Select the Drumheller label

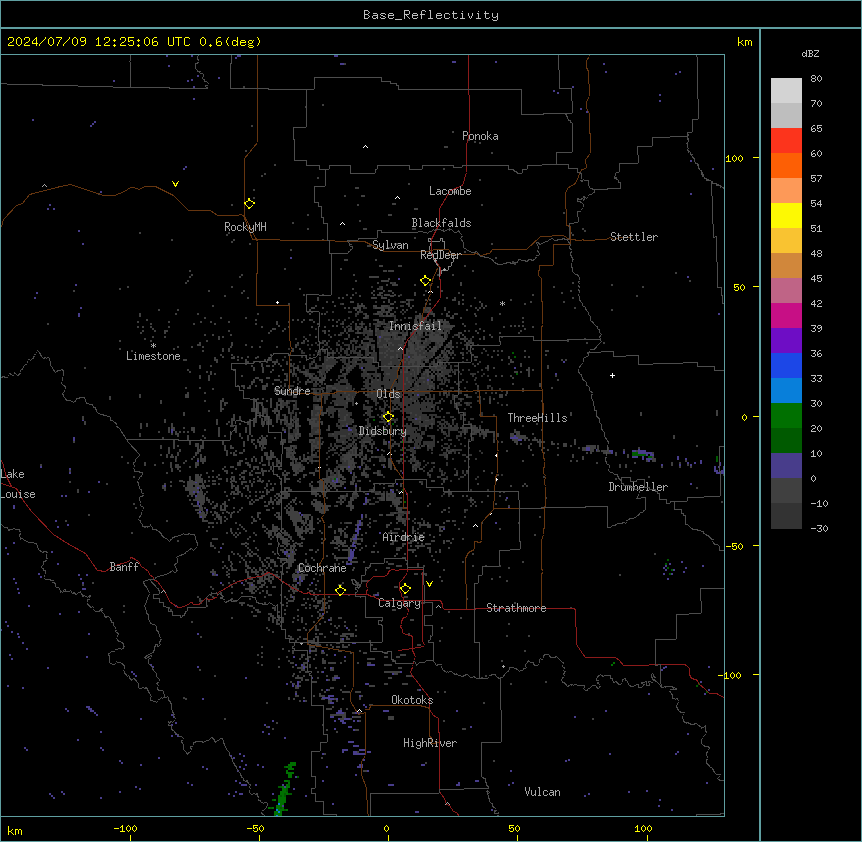click(x=638, y=487)
